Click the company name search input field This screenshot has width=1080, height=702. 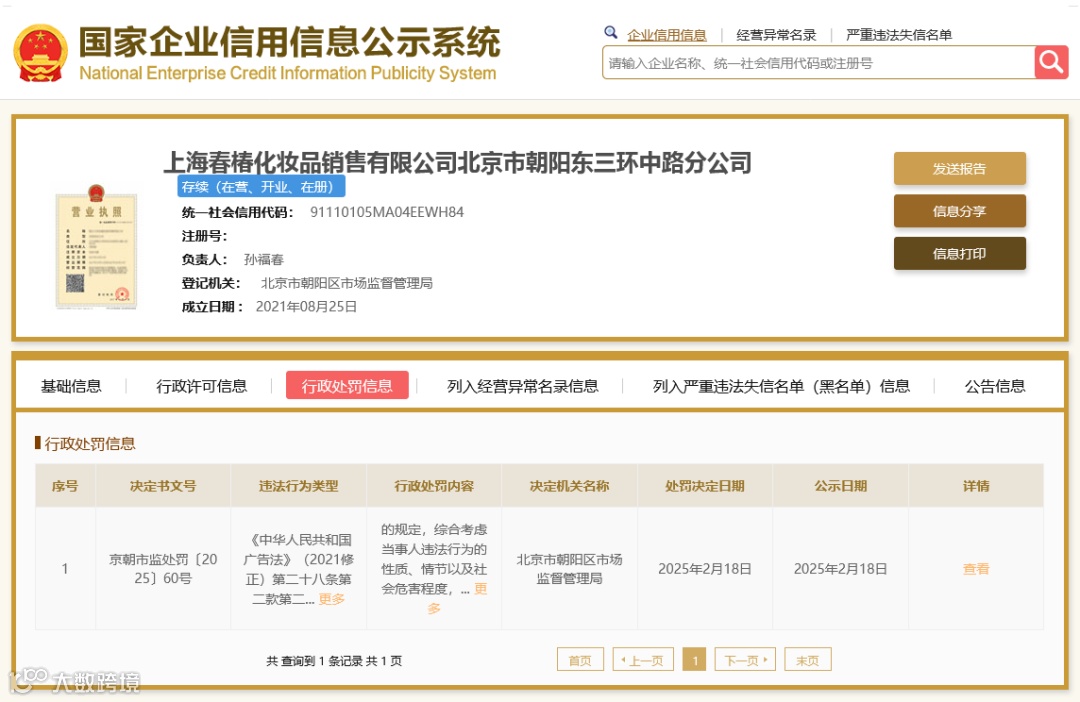[x=818, y=63]
